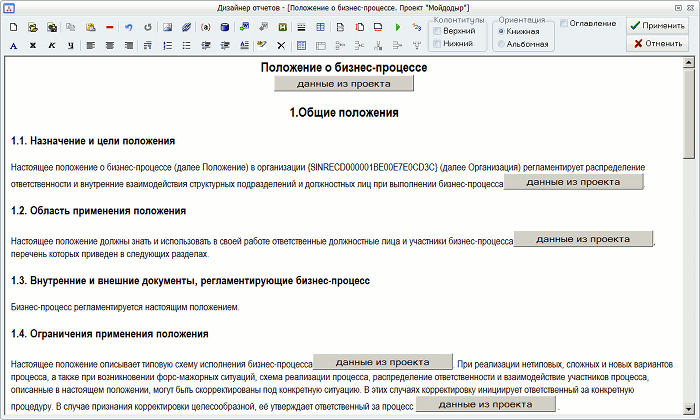This screenshot has width=700, height=420.
Task: Click the red minus delete icon
Action: (x=110, y=27)
